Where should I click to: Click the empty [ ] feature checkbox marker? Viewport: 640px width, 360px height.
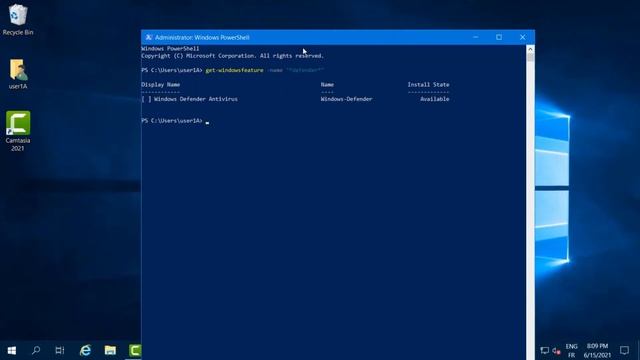[x=146, y=99]
